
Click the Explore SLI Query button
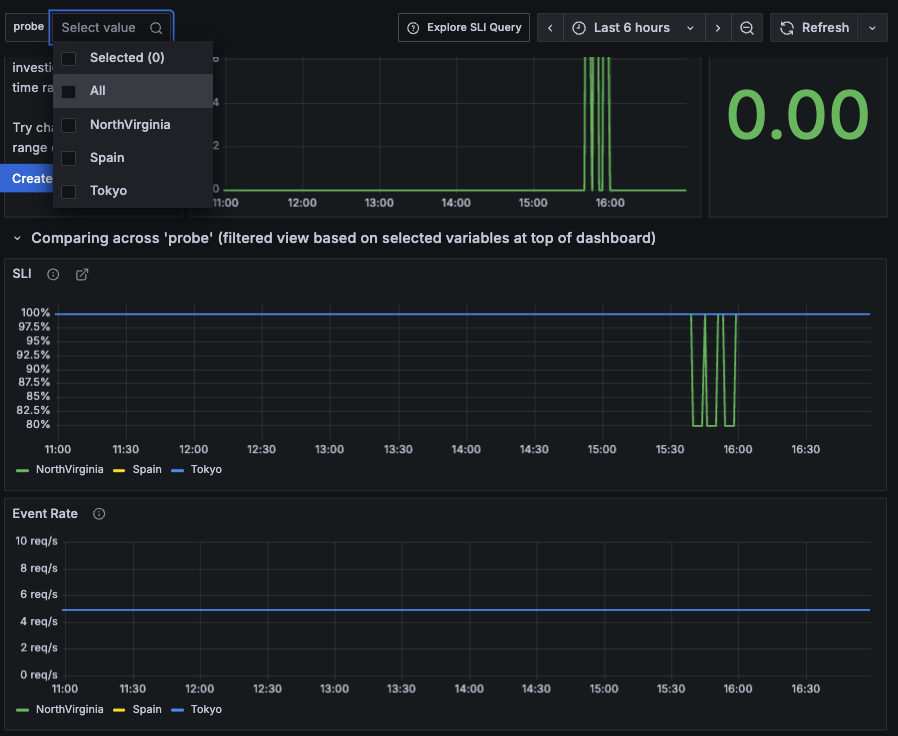pos(463,27)
